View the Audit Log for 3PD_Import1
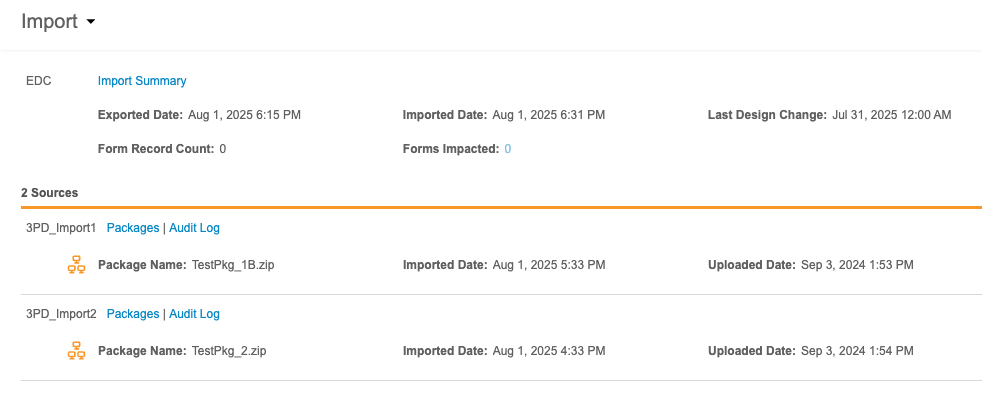982x420 pixels. coord(194,228)
